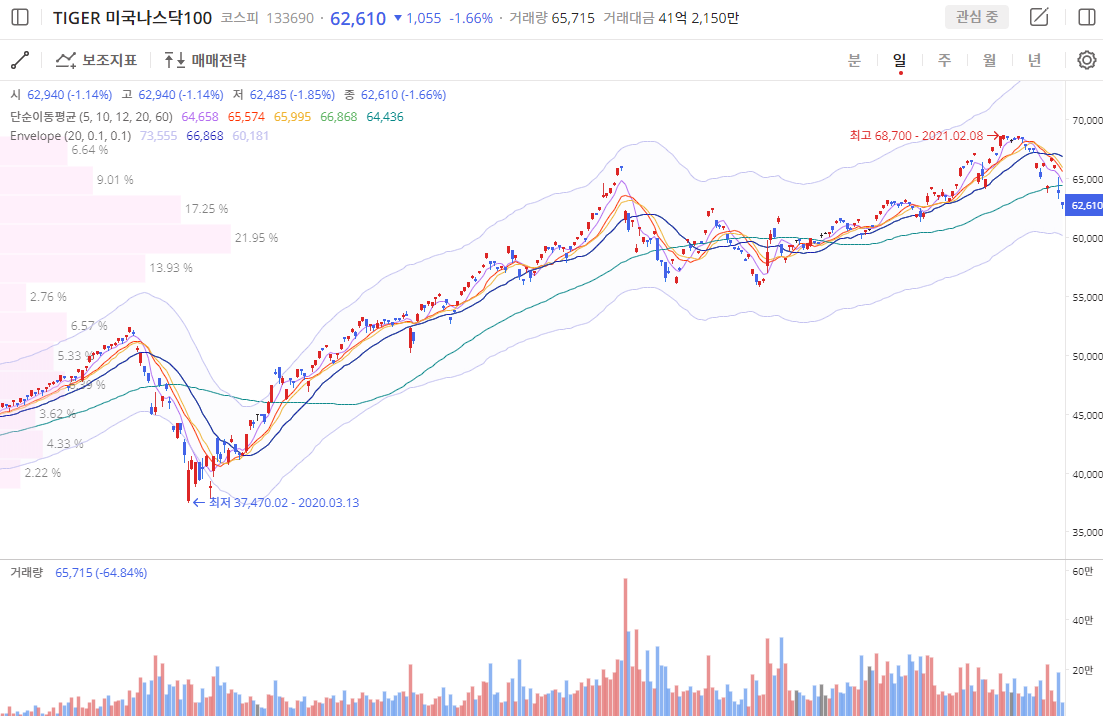
Task: Switch to 월 monthly chart
Action: [x=990, y=60]
